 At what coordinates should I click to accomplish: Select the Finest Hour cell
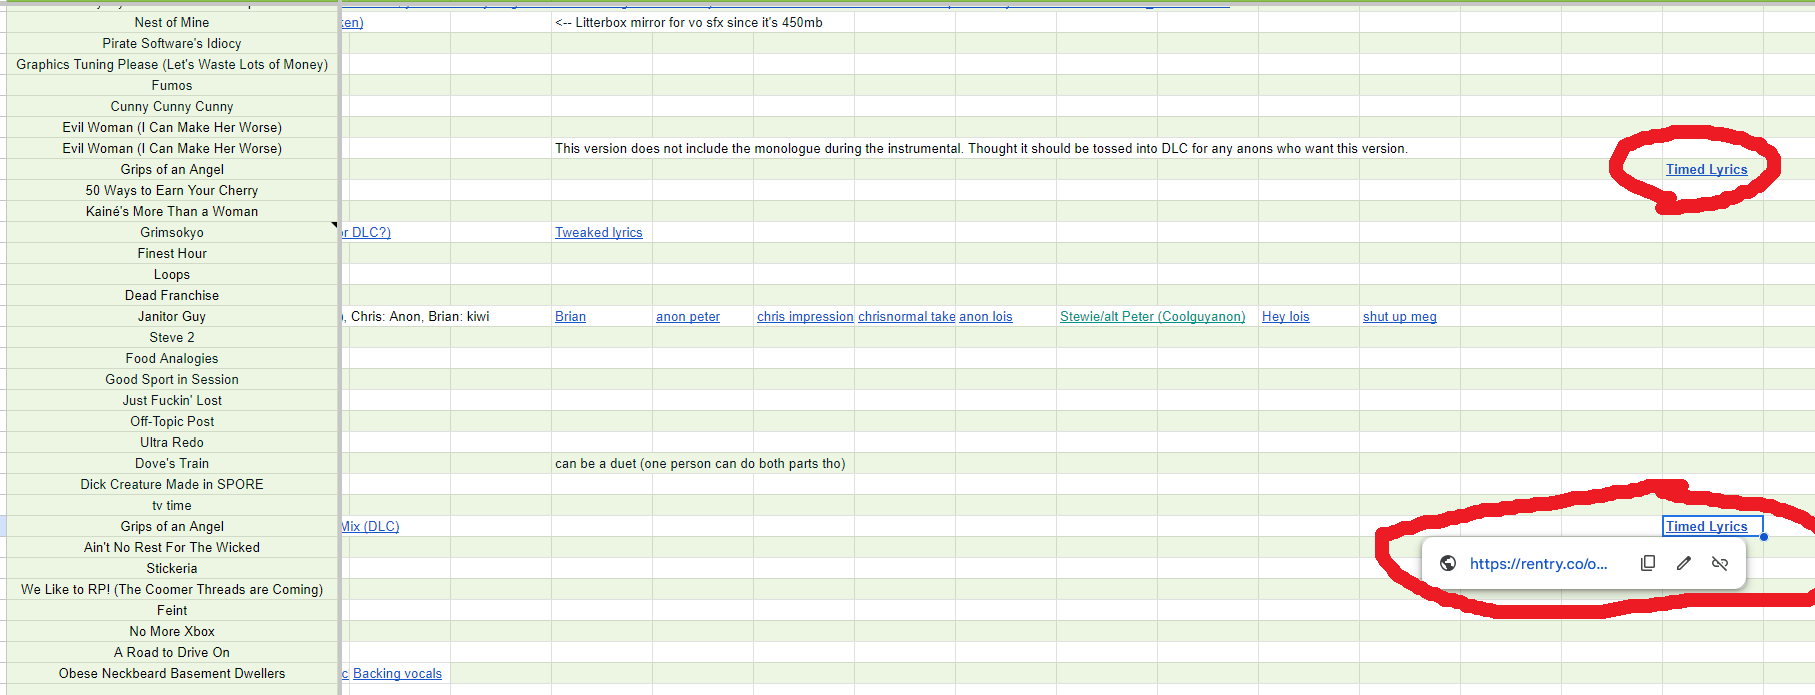pyautogui.click(x=172, y=253)
